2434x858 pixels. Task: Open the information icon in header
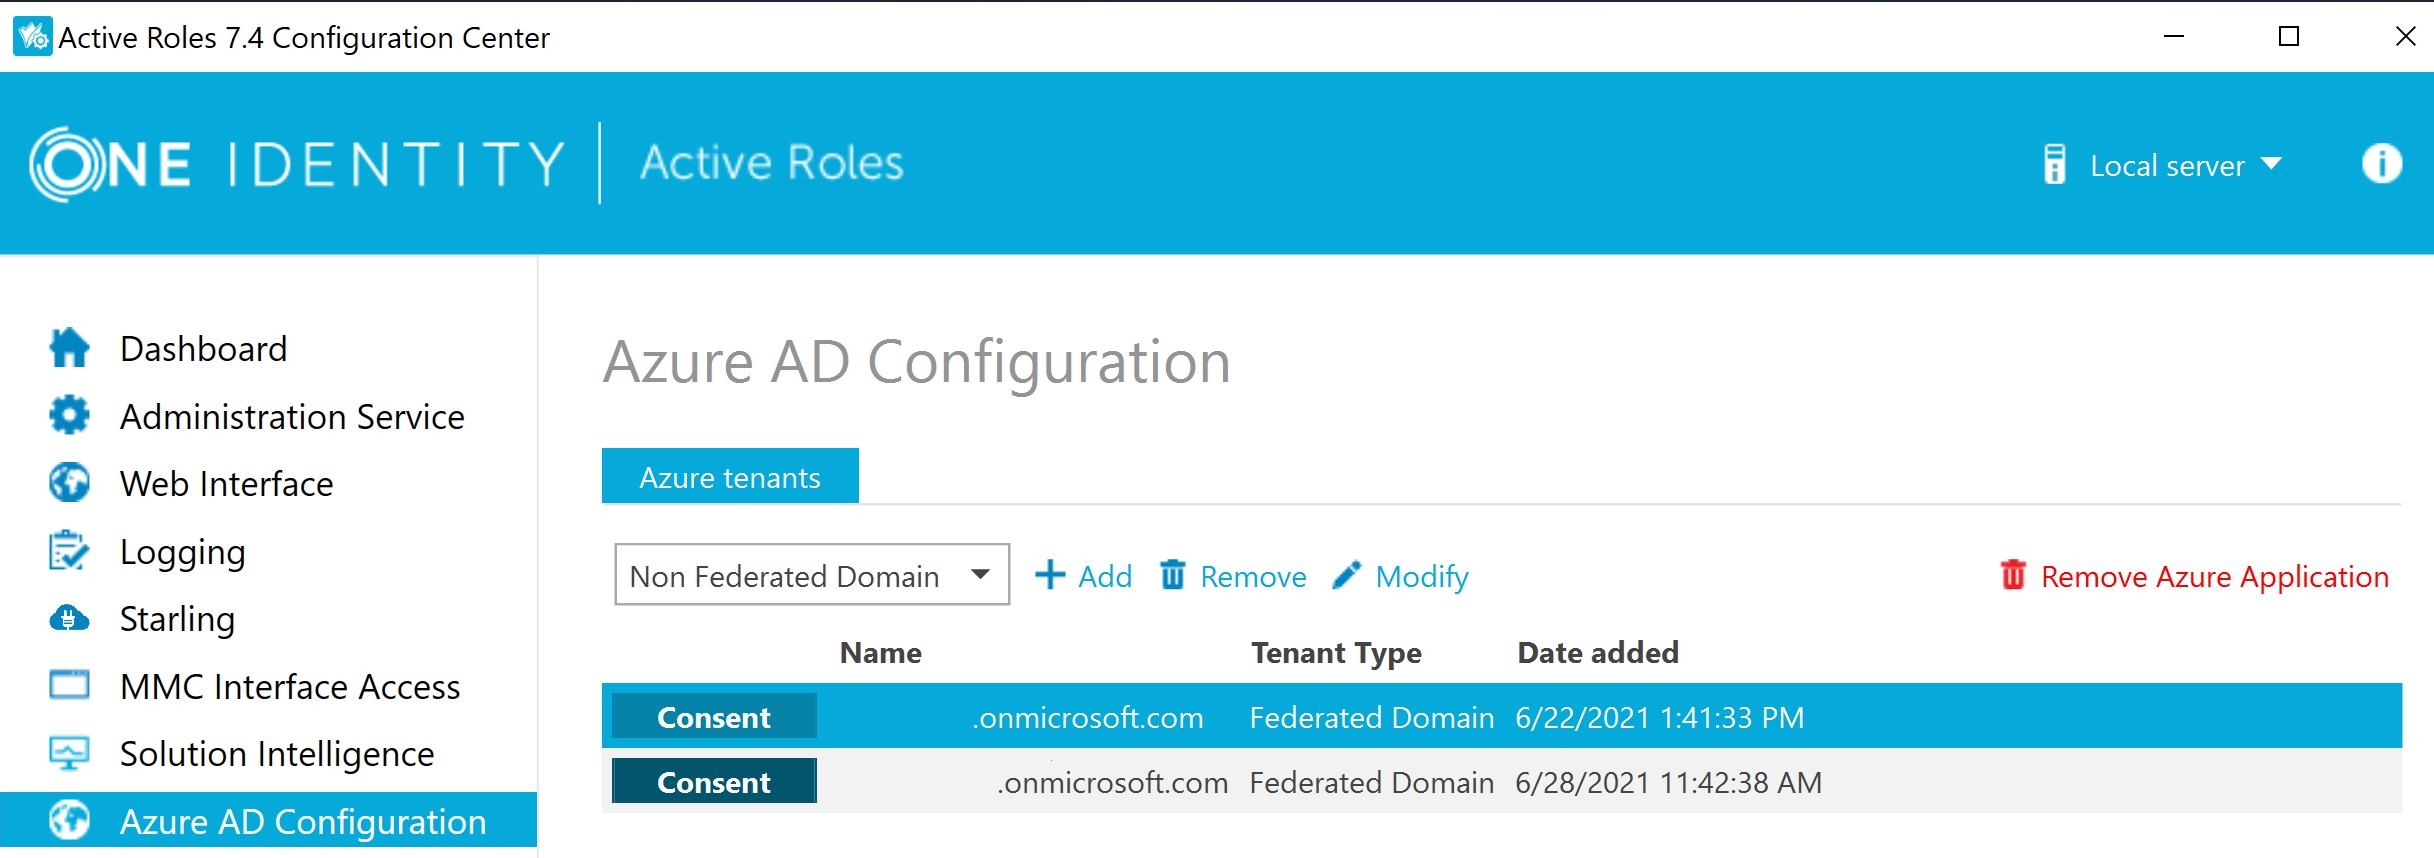point(2381,164)
